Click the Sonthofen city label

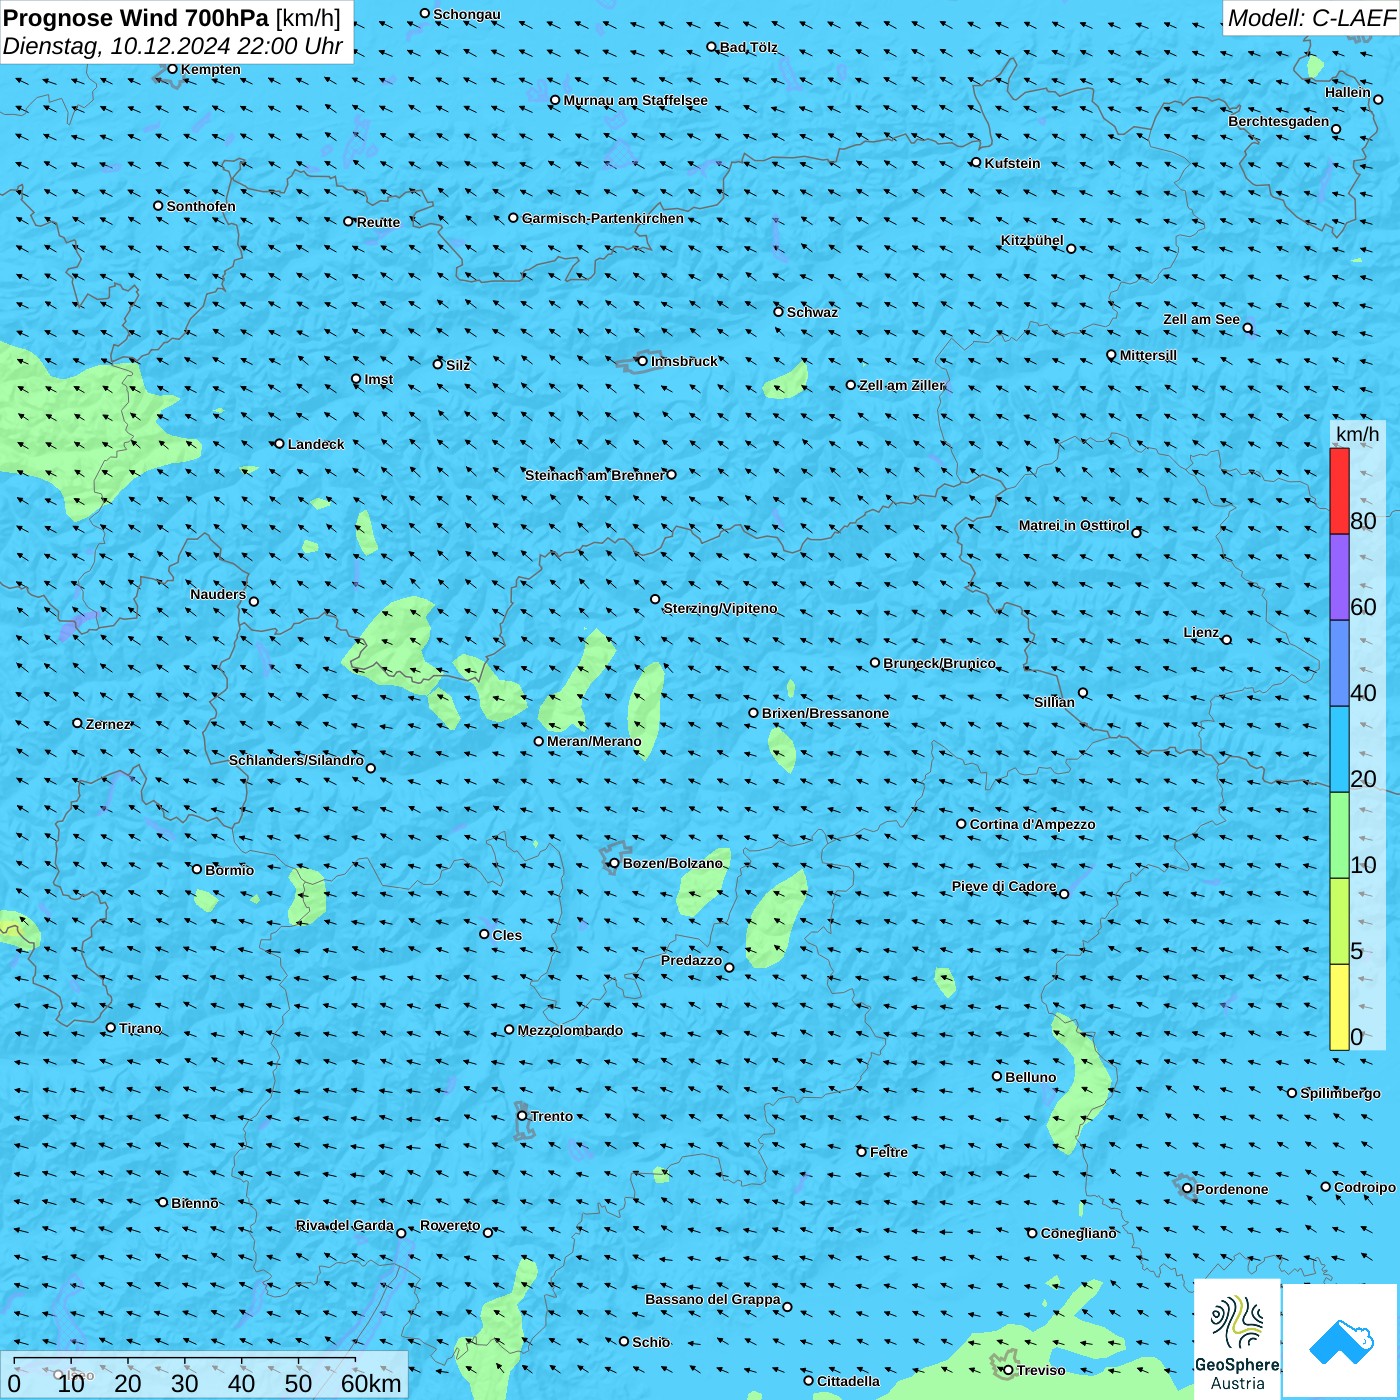pos(201,206)
